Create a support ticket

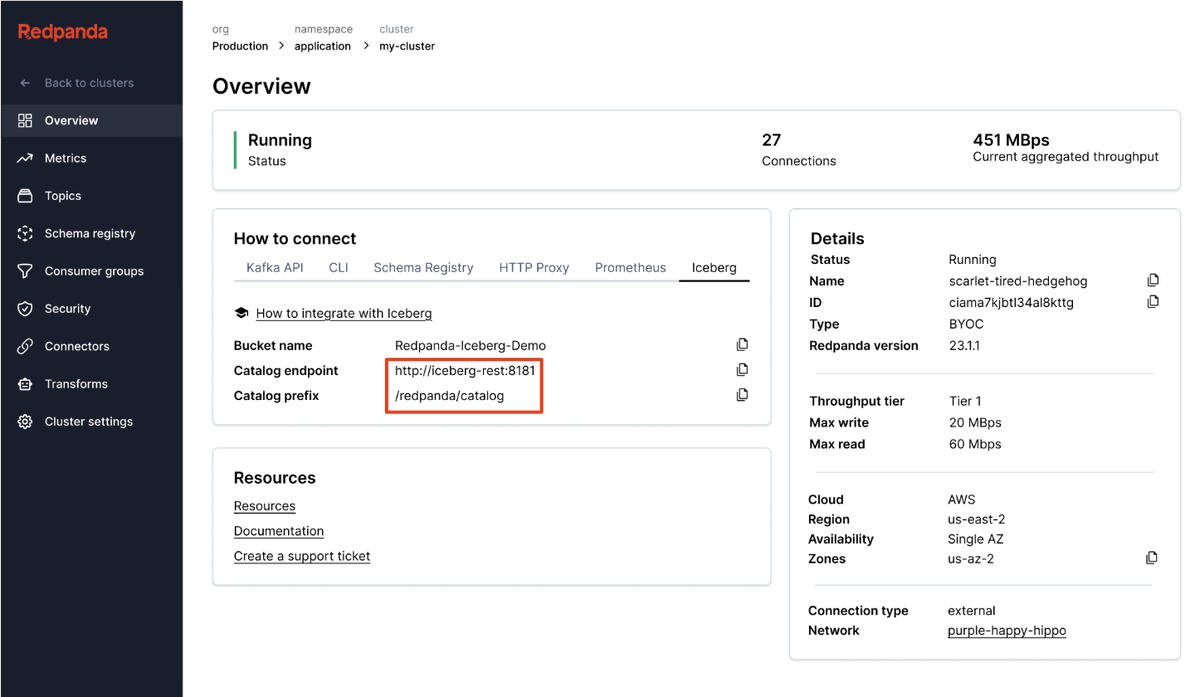click(301, 555)
